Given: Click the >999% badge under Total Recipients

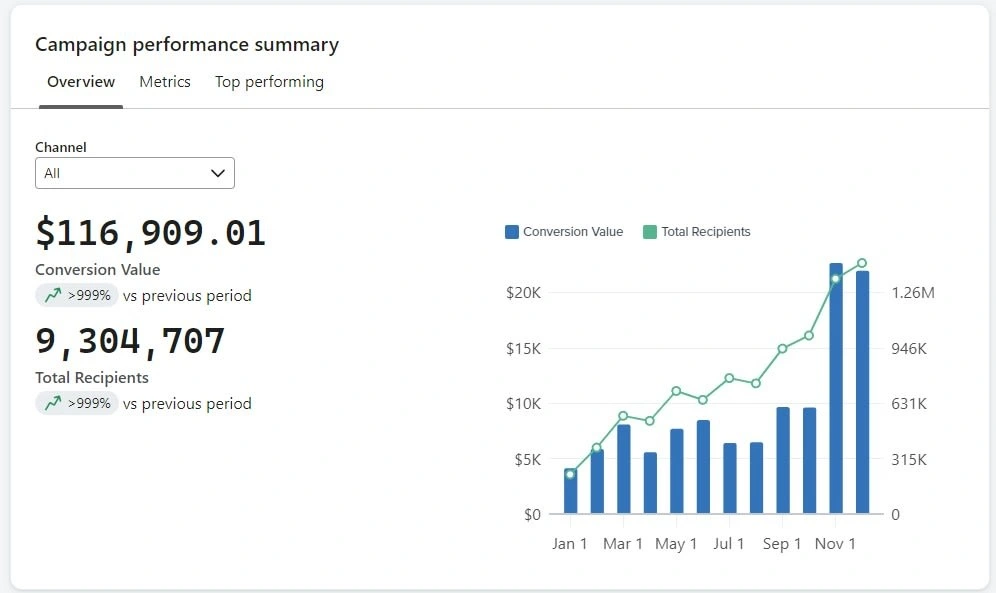Looking at the screenshot, I should pyautogui.click(x=77, y=403).
